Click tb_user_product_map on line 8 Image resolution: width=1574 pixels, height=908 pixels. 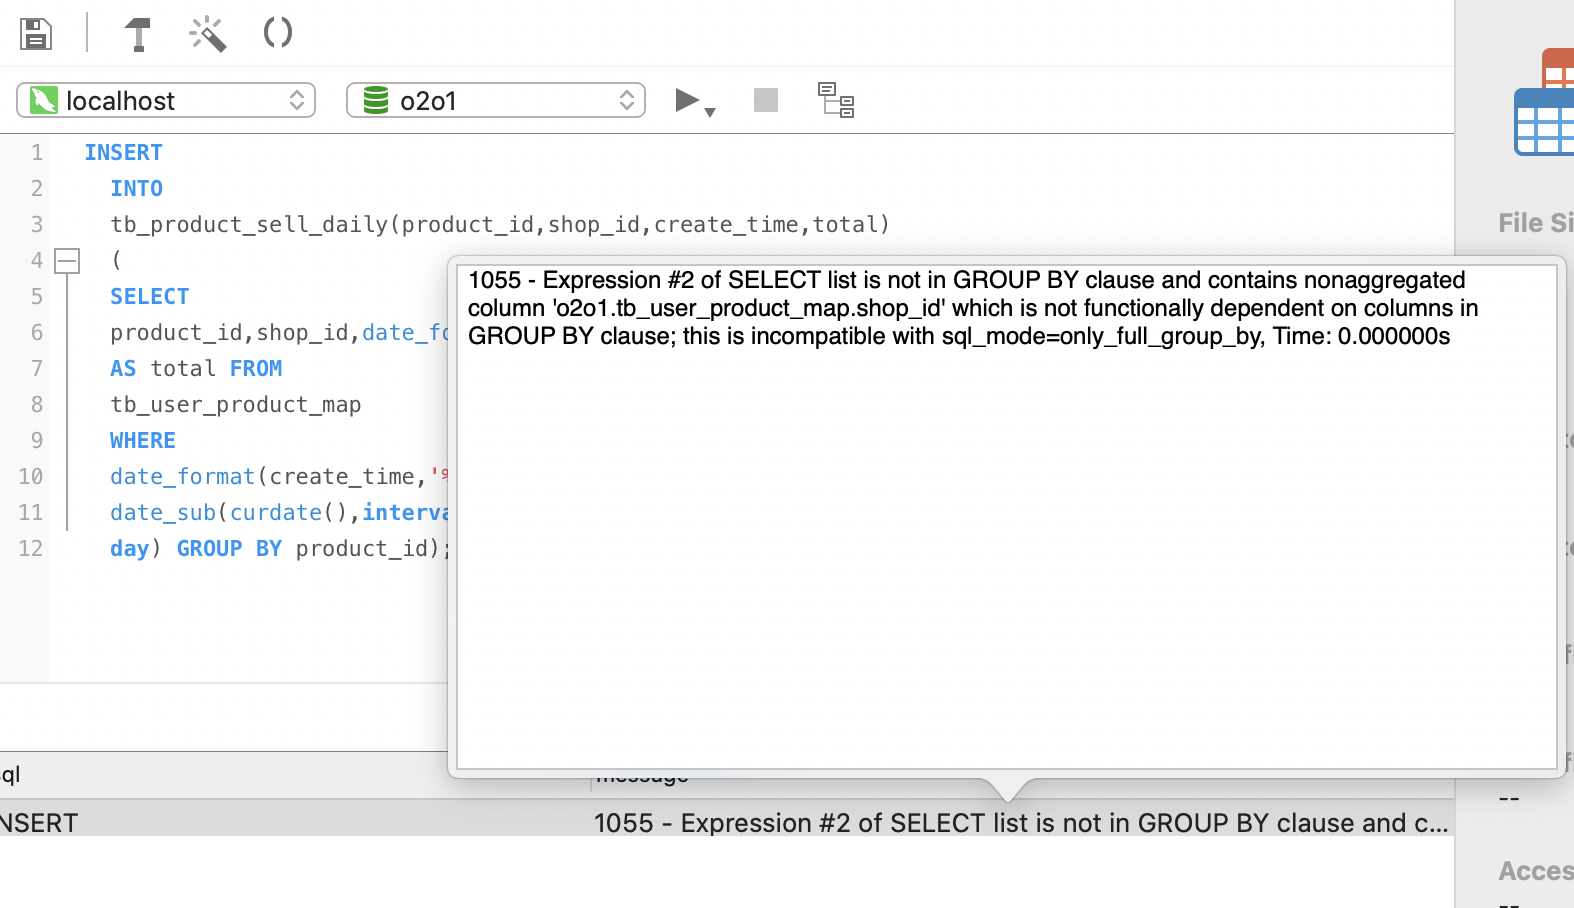[x=236, y=404]
